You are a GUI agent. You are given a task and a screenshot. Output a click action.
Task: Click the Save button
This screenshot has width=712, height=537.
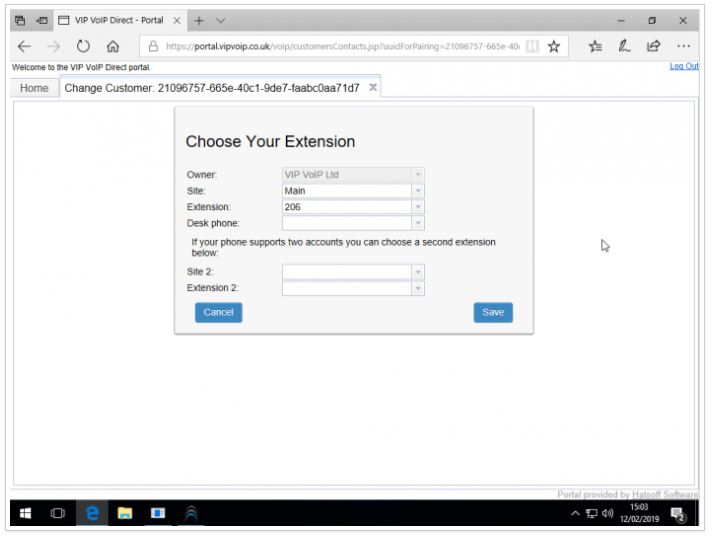tap(493, 312)
